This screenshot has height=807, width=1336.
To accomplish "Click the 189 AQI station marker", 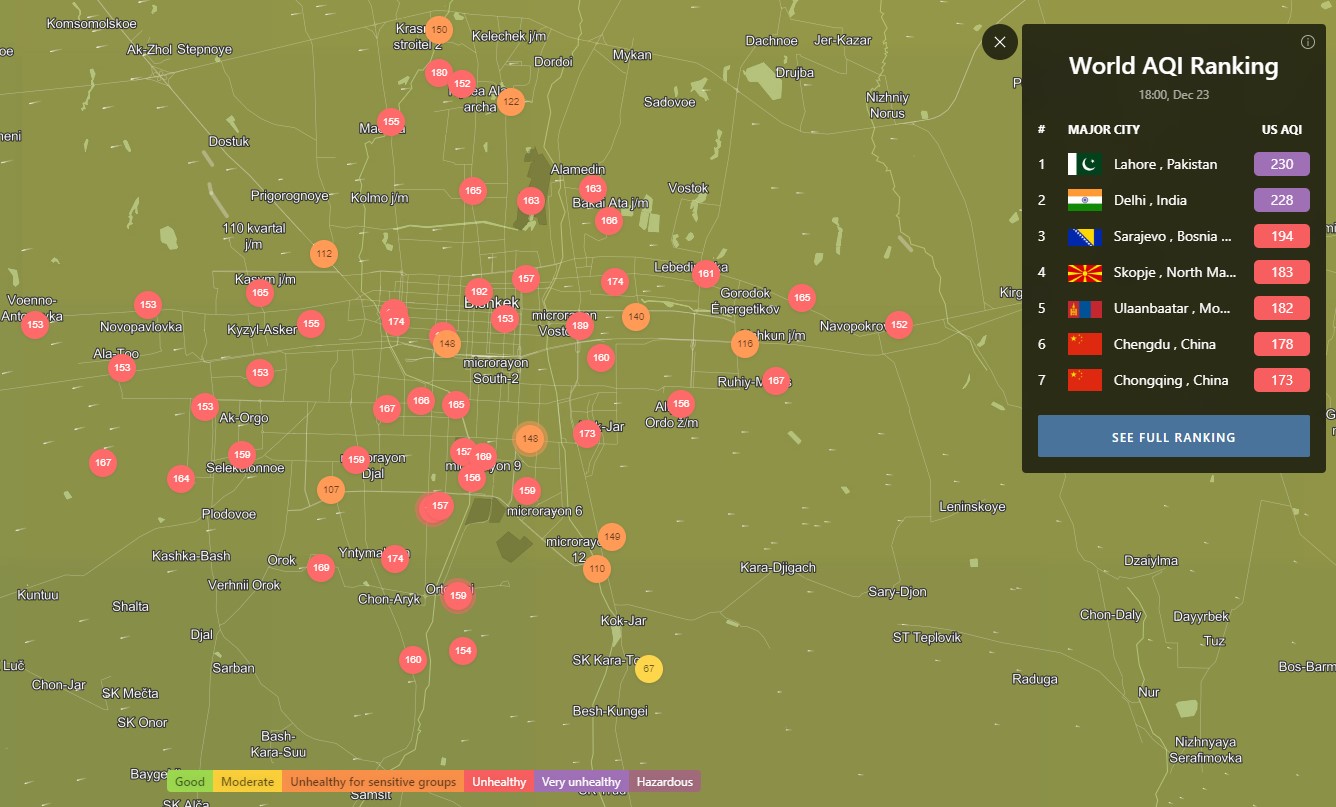I will click(x=580, y=325).
